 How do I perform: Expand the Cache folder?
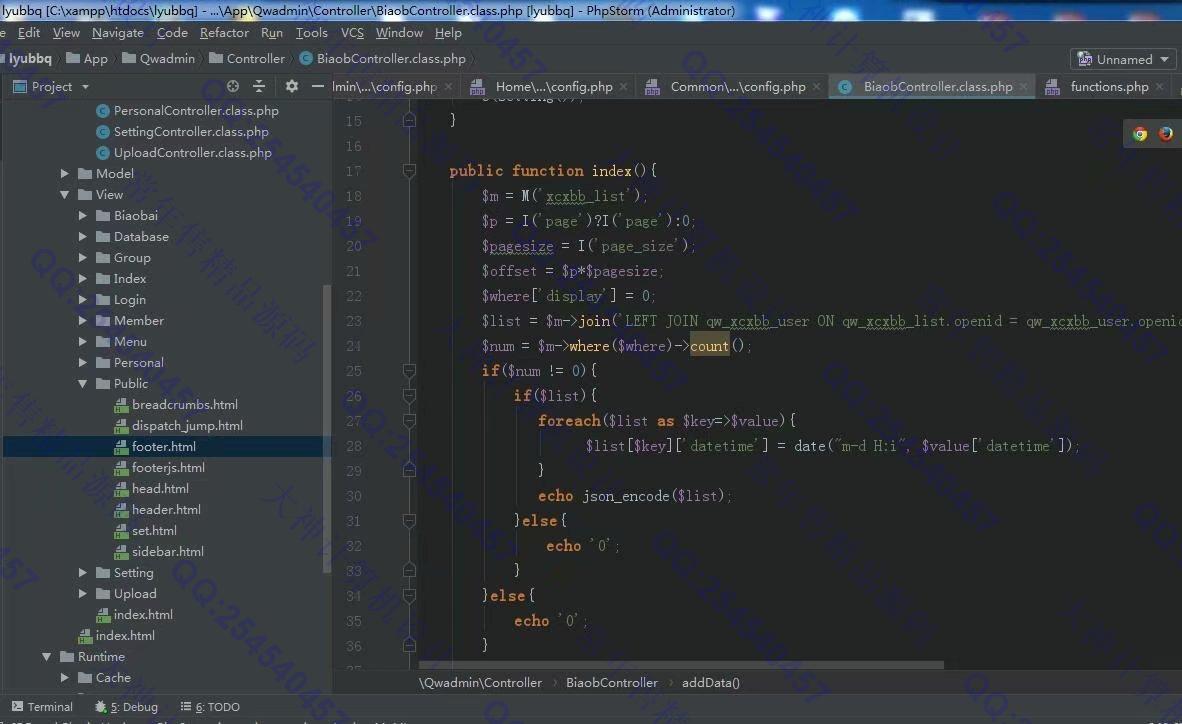65,679
